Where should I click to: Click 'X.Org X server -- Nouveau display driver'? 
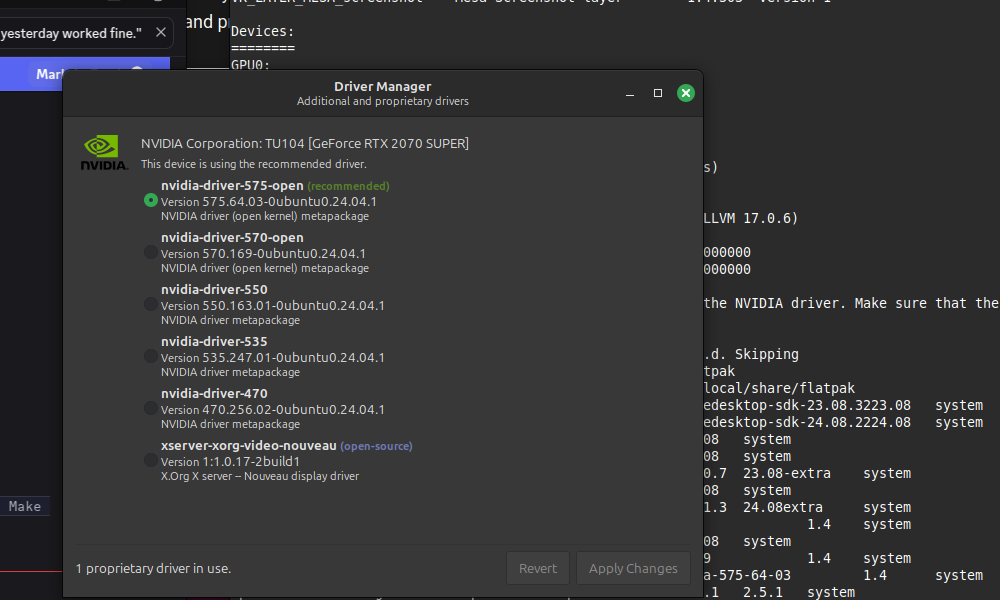tap(260, 476)
